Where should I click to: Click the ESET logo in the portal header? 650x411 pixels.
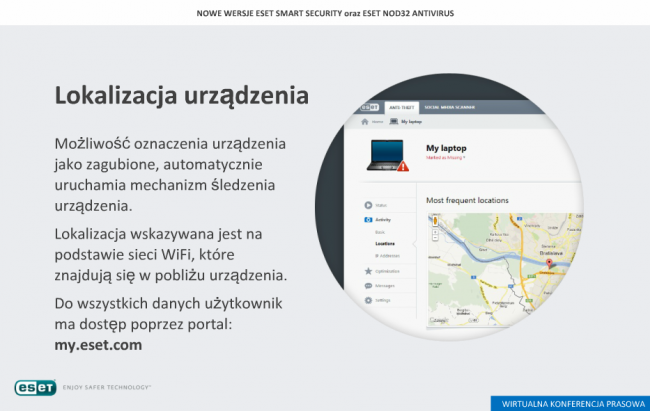click(x=369, y=107)
